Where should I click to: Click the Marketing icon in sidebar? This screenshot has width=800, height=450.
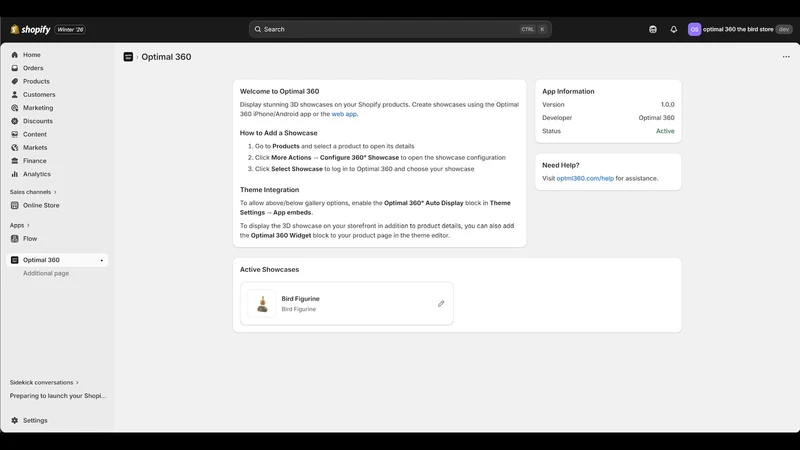[15, 108]
